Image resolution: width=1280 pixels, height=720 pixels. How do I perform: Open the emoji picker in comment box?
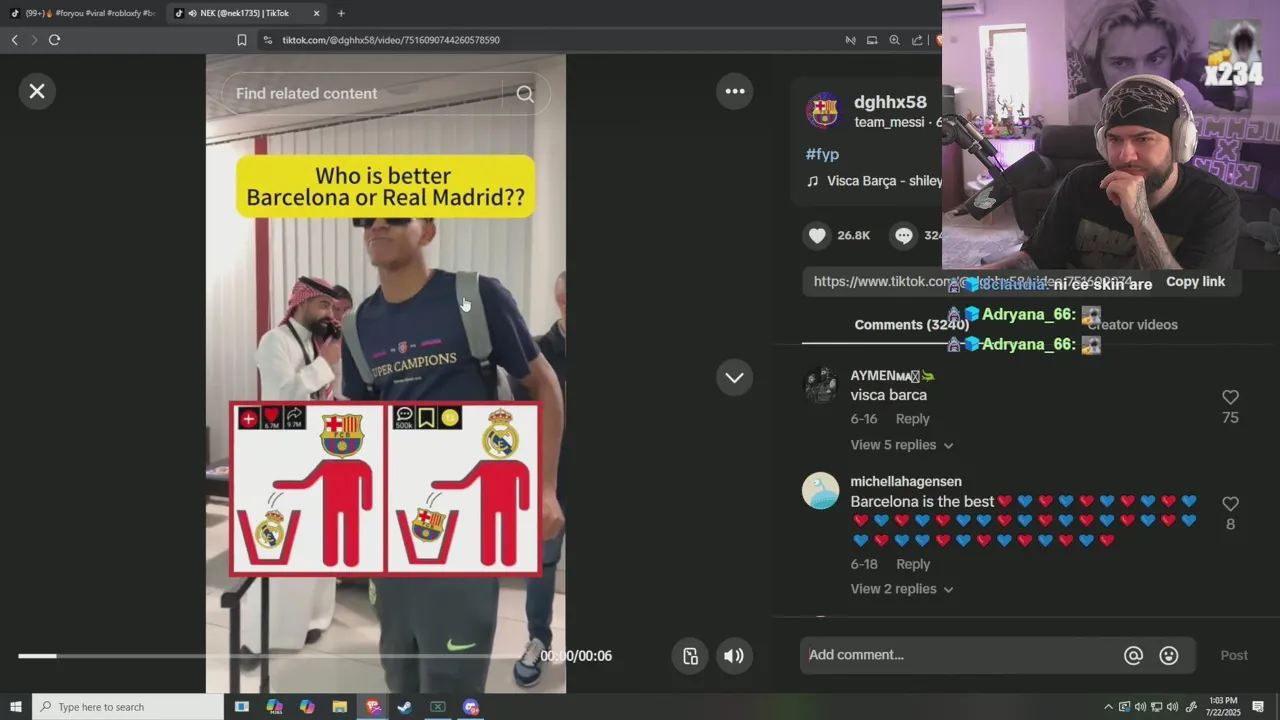click(x=1169, y=655)
